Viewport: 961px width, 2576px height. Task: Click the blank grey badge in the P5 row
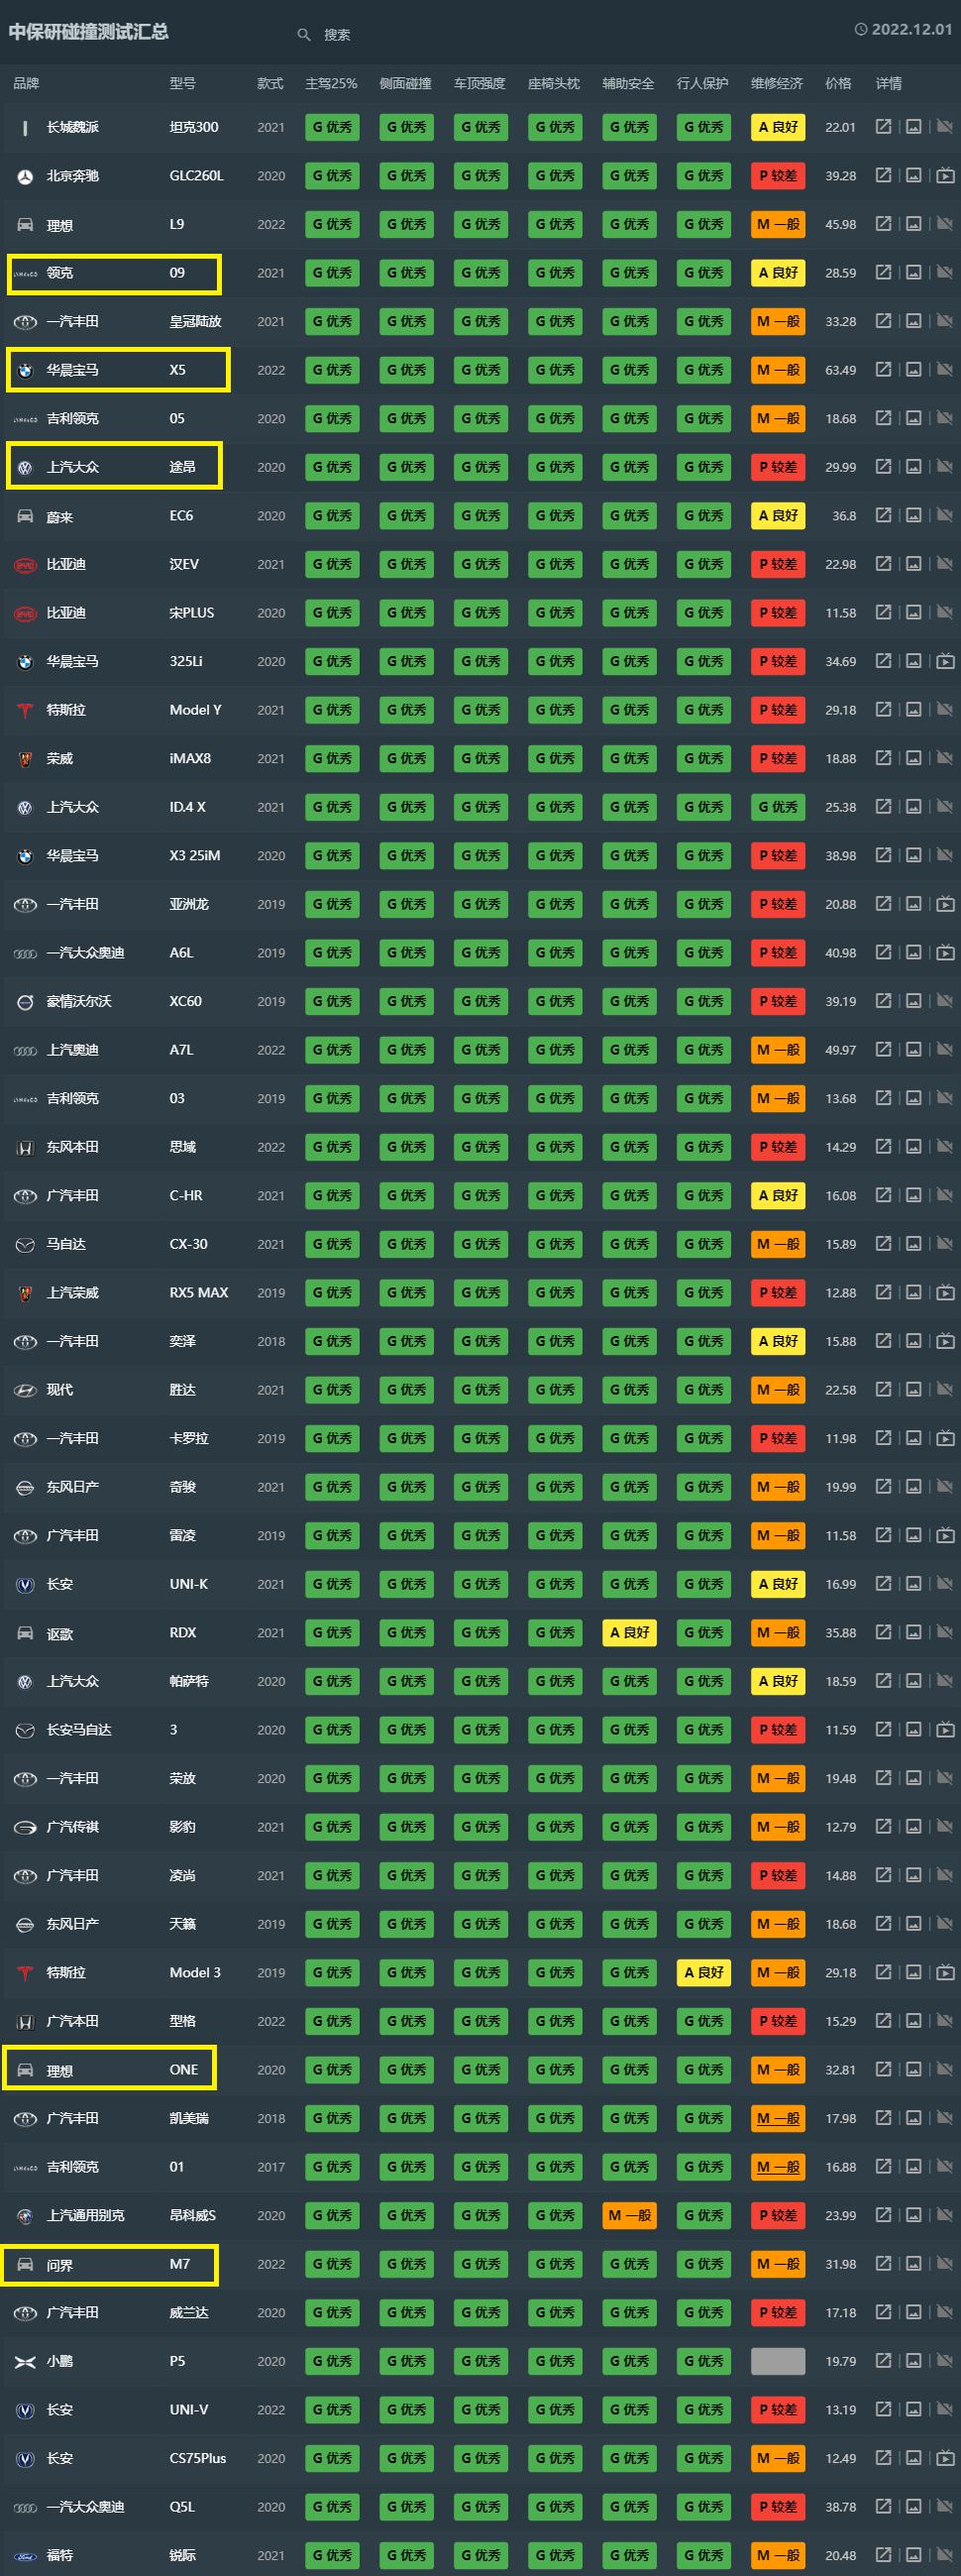778,2361
